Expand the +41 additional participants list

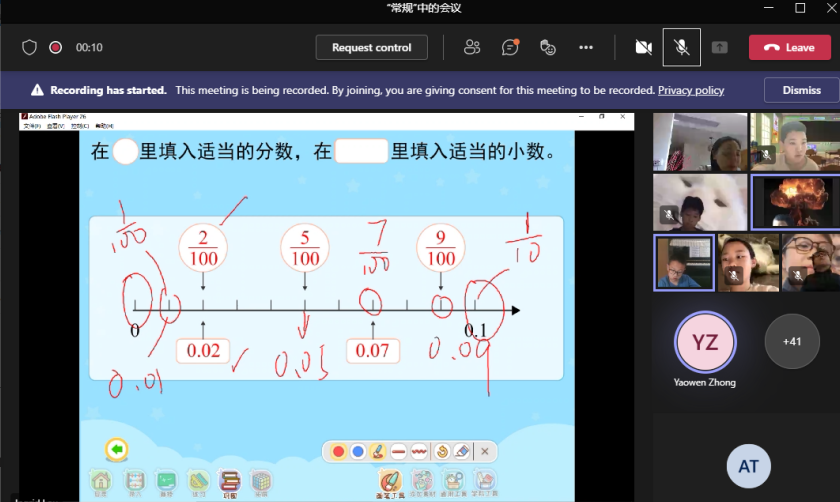792,341
